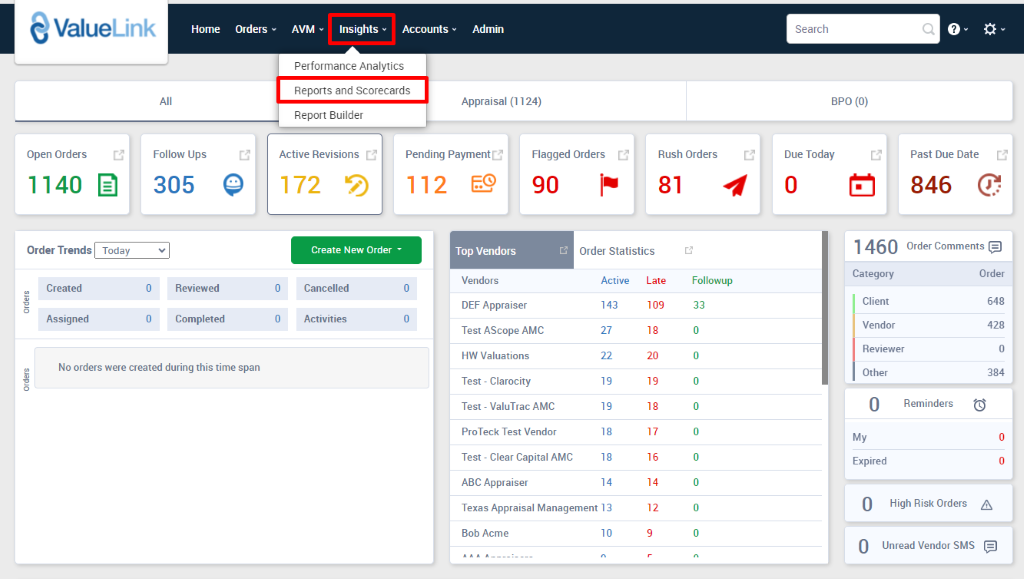The image size is (1024, 579).
Task: Click the Pending Payment money icon
Action: (483, 184)
